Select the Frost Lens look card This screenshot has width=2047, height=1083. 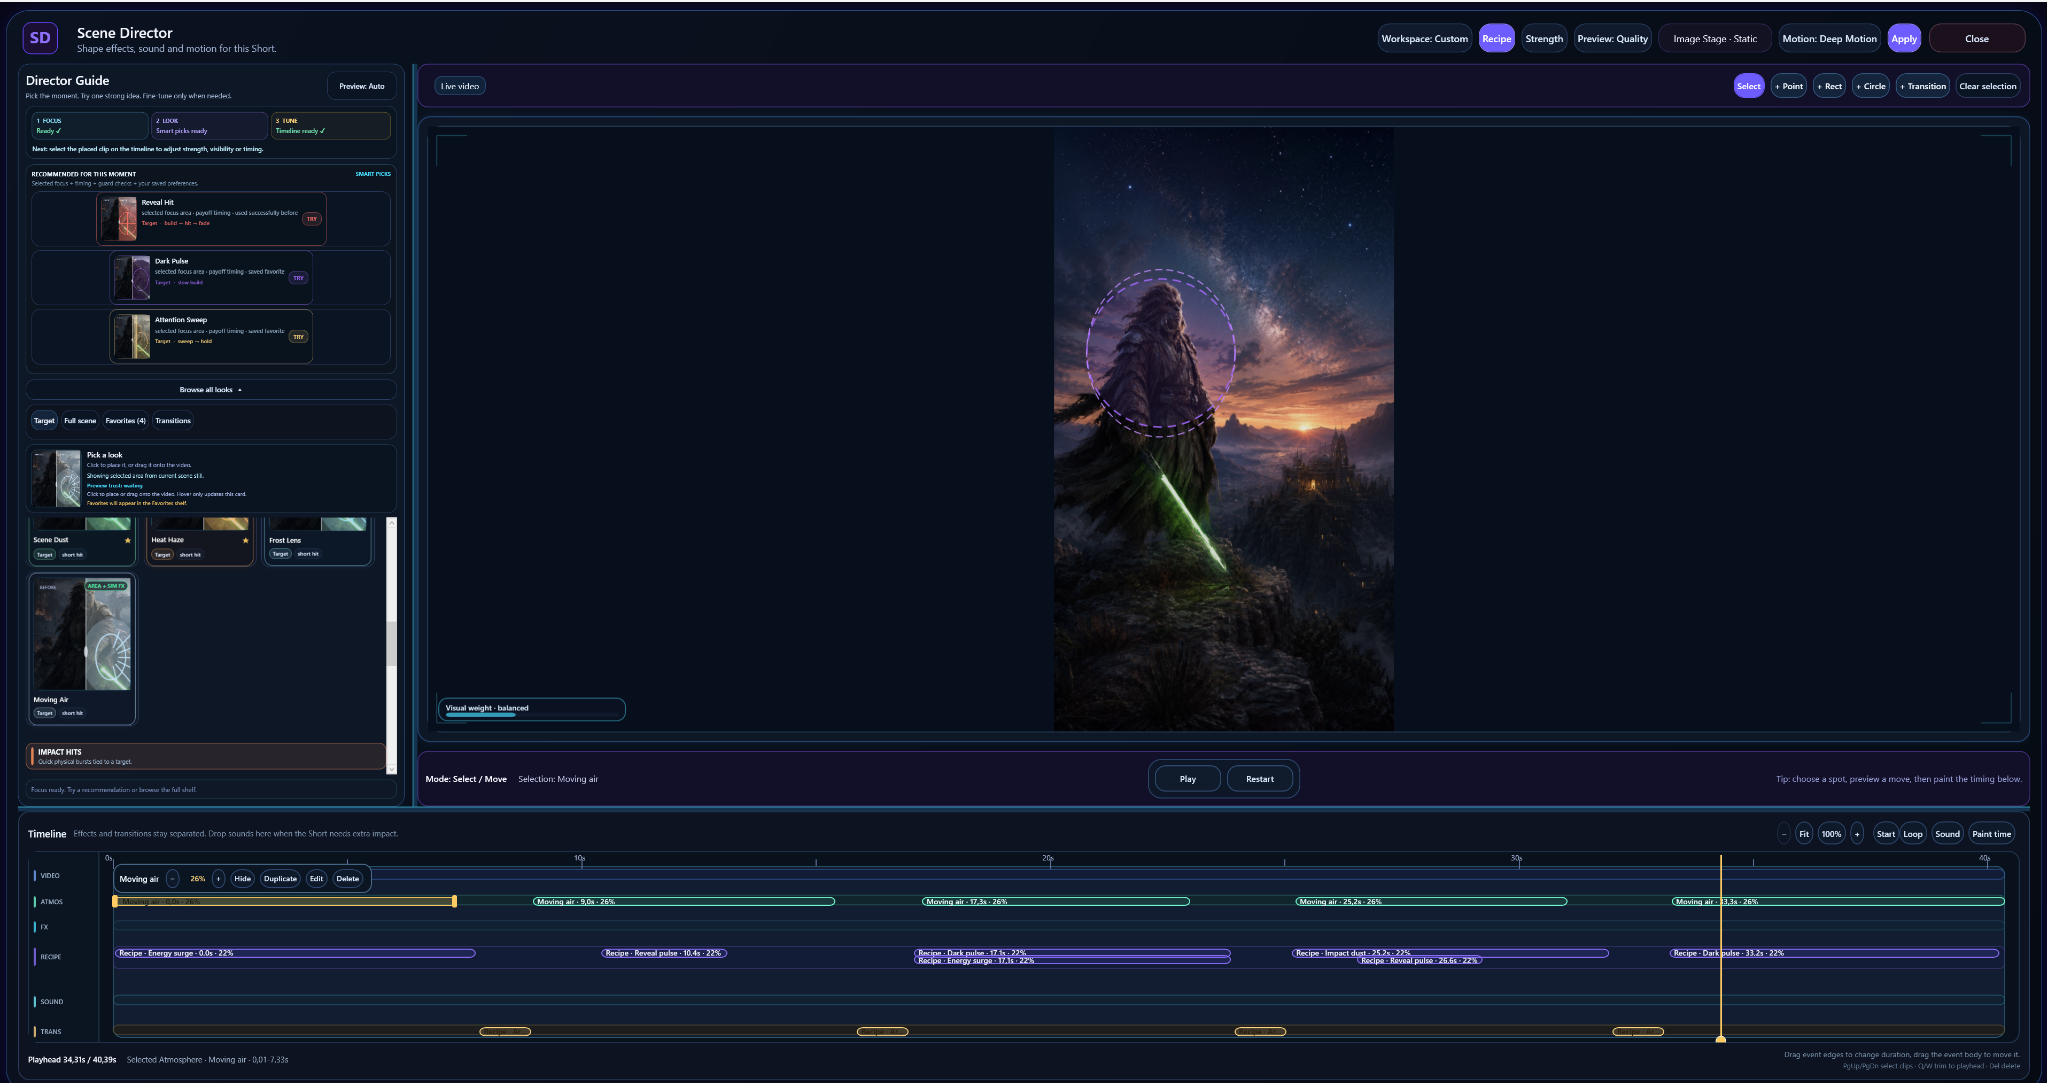(318, 541)
